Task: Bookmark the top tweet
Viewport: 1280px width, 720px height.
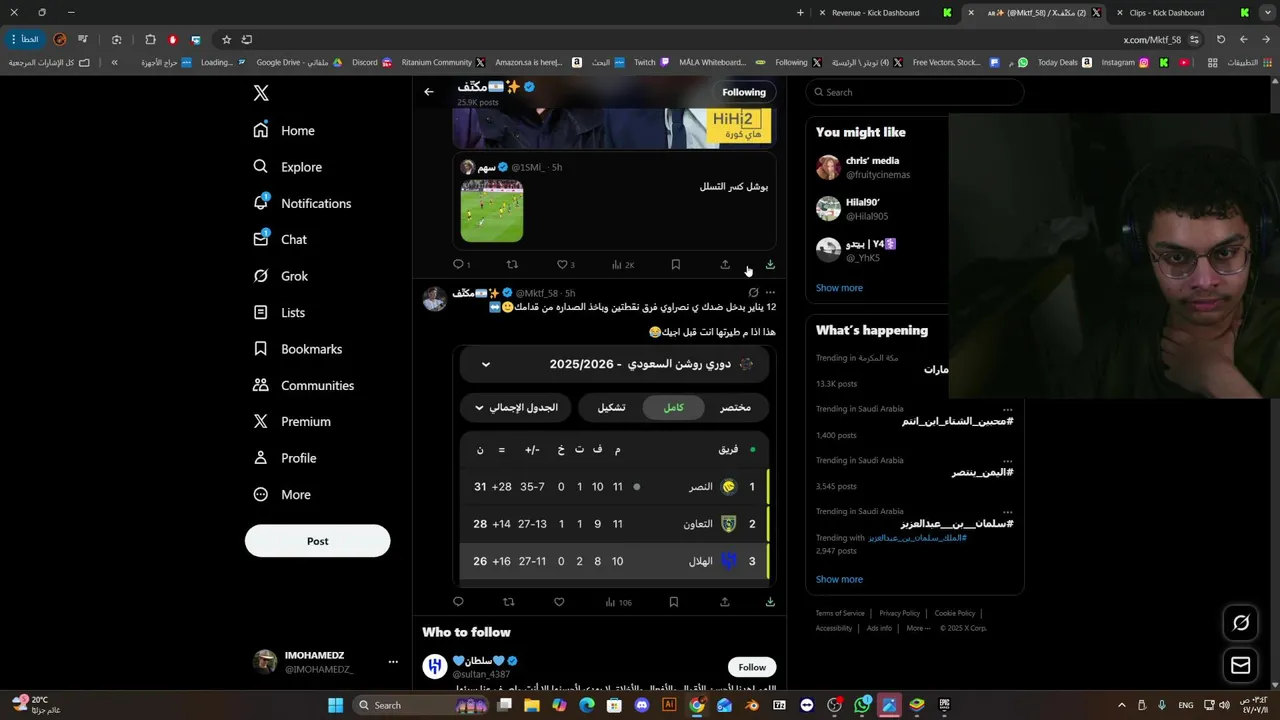Action: [x=675, y=265]
